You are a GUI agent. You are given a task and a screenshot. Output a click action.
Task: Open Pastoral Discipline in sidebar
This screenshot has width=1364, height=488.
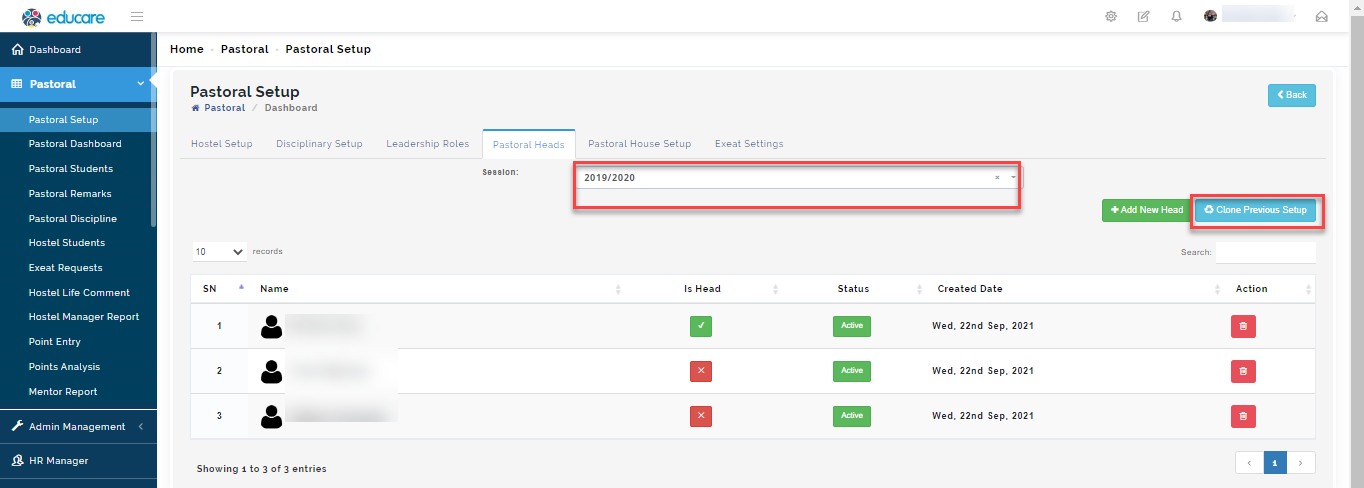[x=73, y=219]
